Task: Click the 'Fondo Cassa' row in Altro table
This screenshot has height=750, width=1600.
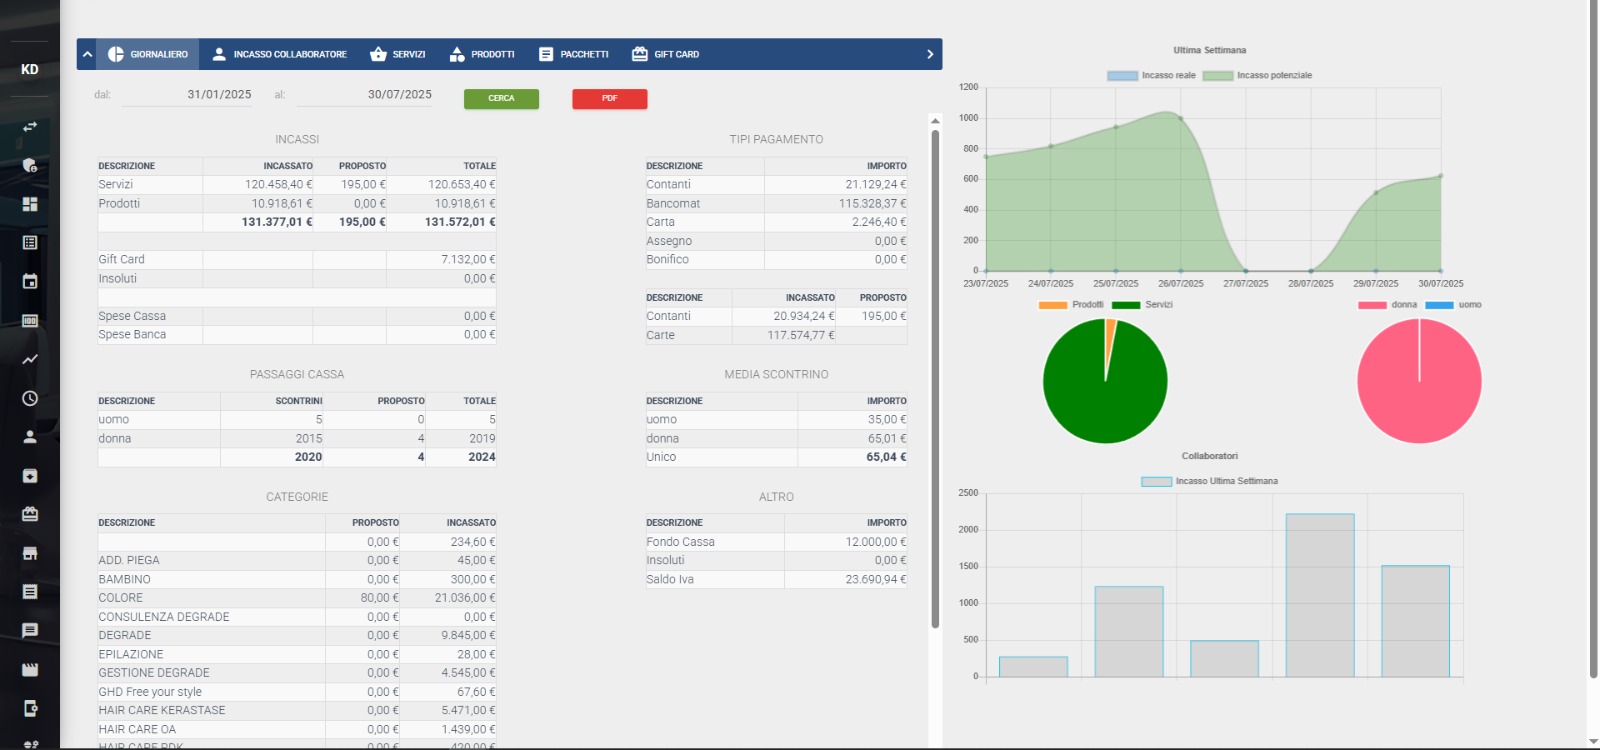Action: point(776,542)
